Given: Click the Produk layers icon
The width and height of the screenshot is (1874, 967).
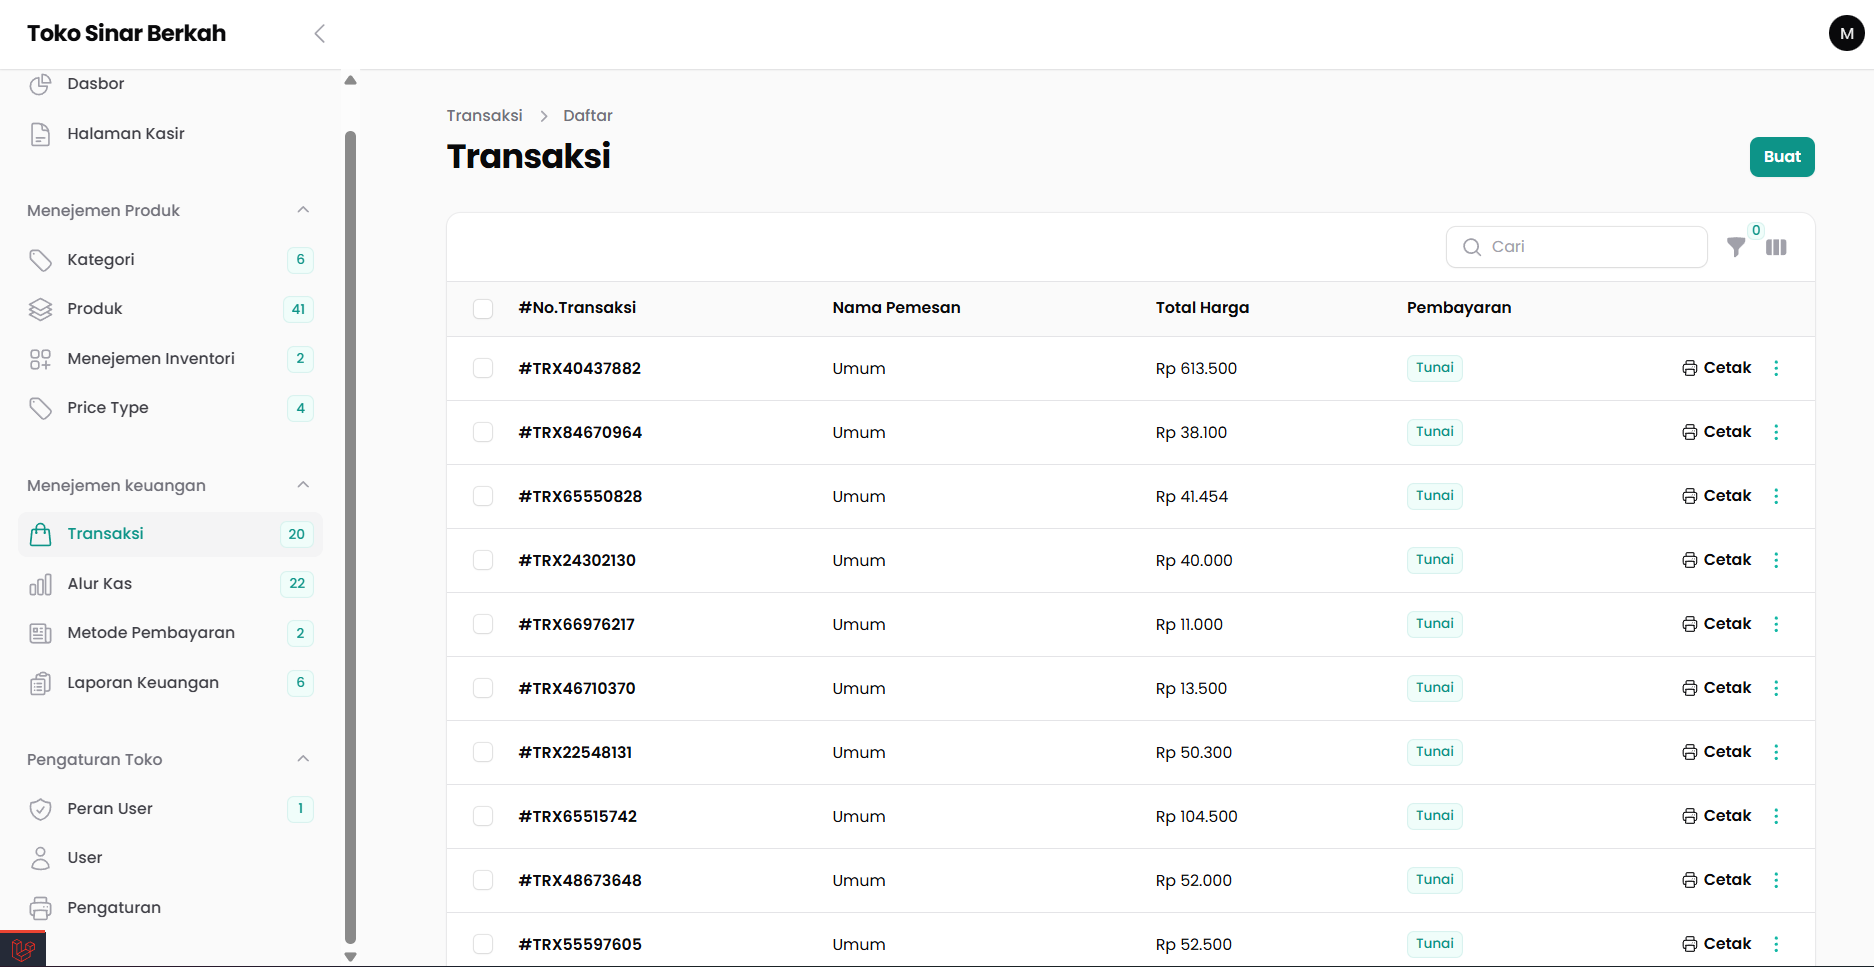Looking at the screenshot, I should click(x=40, y=309).
